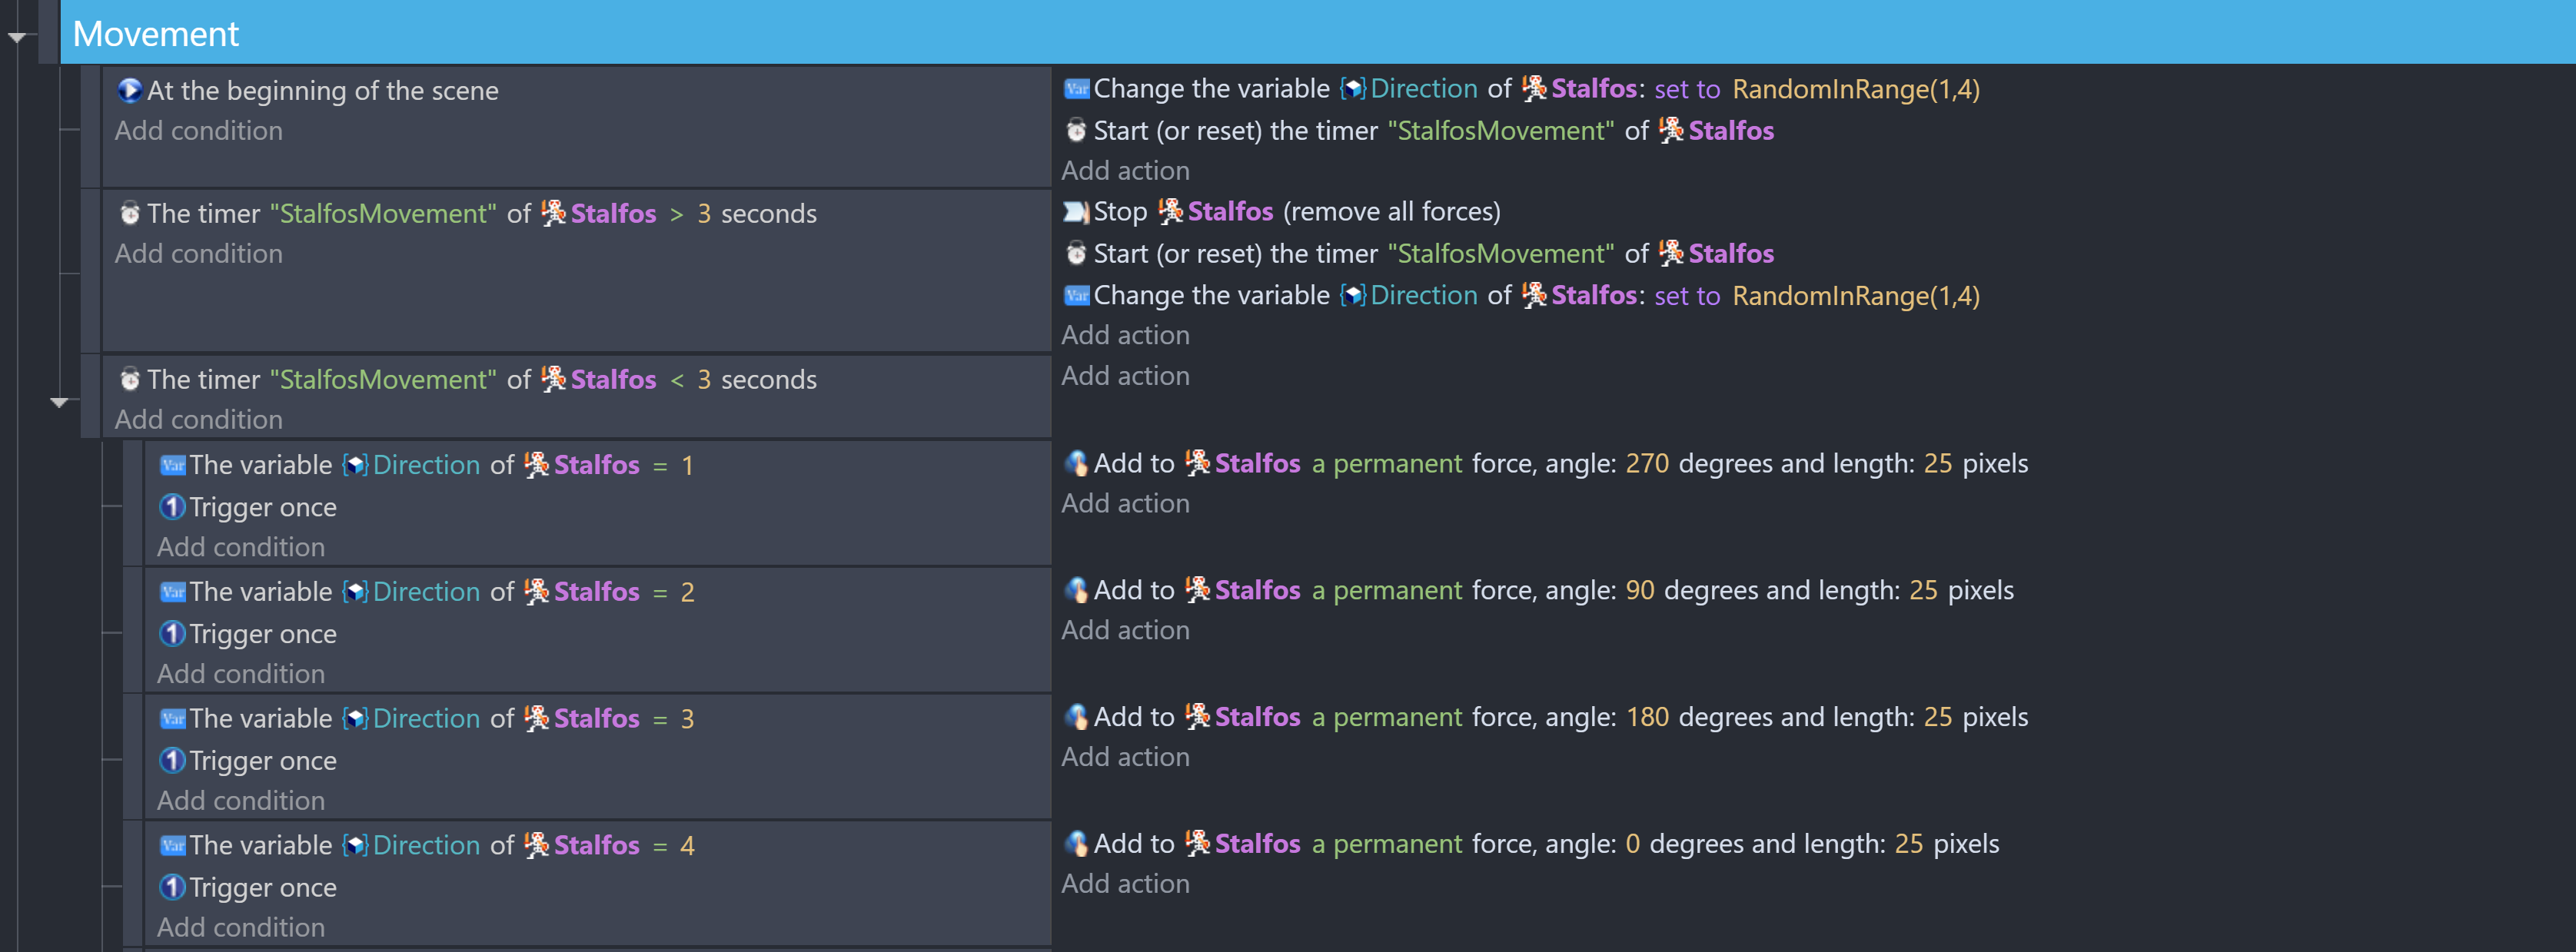Click variable icon in second Change the variable action
The height and width of the screenshot is (952, 2576).
click(1076, 295)
